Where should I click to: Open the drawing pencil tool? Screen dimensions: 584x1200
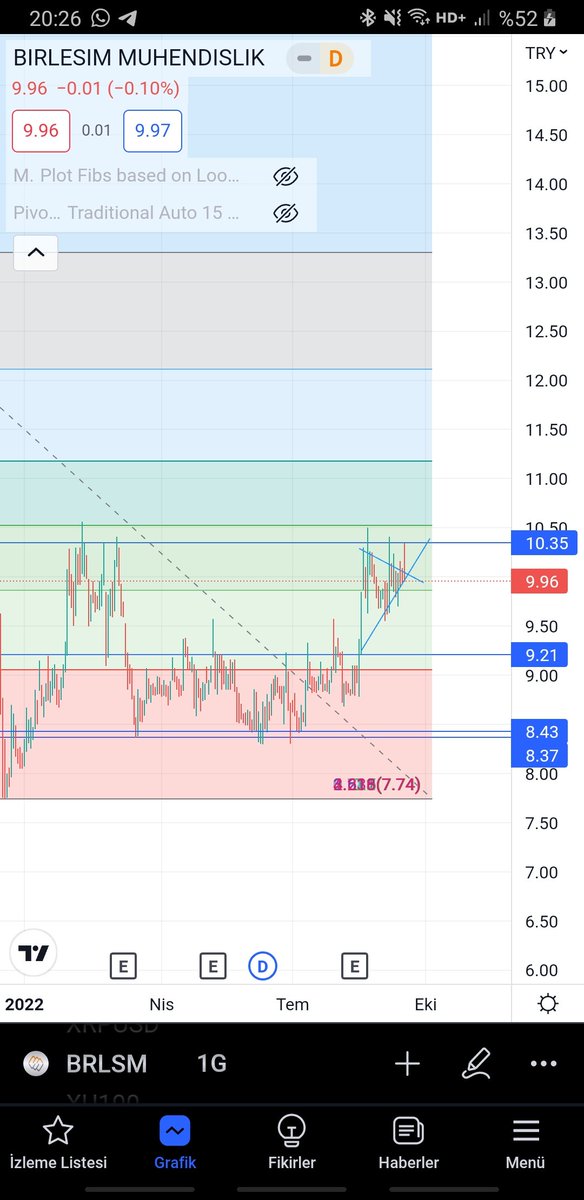[476, 1063]
